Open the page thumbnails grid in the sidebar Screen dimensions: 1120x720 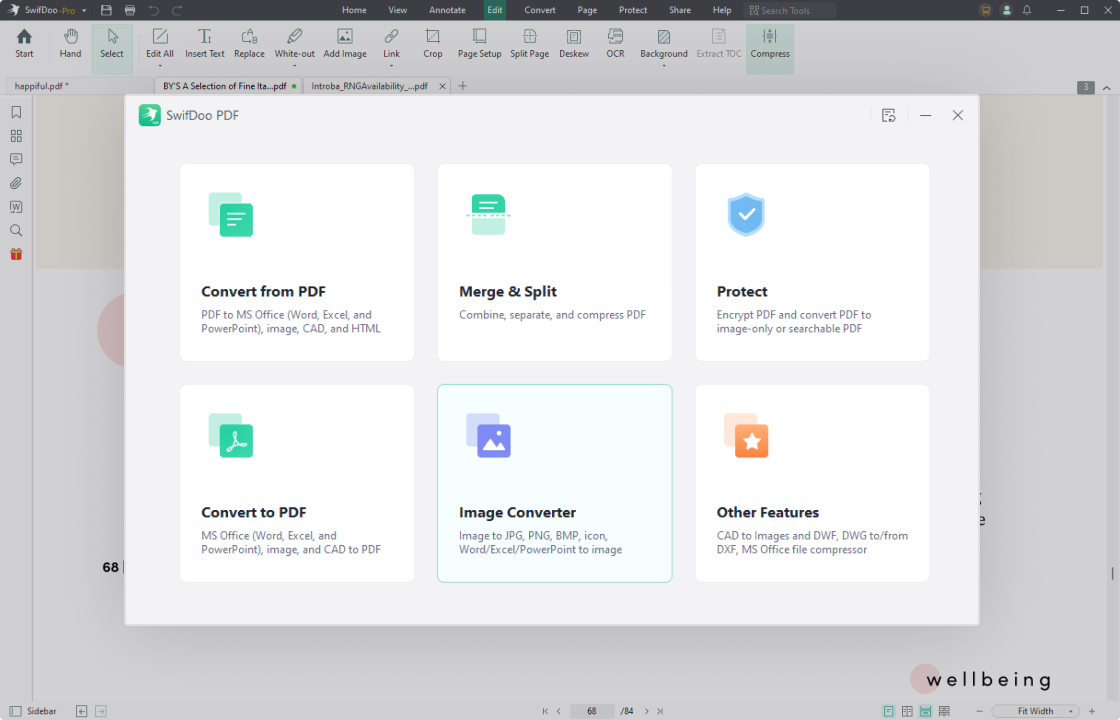(x=16, y=136)
